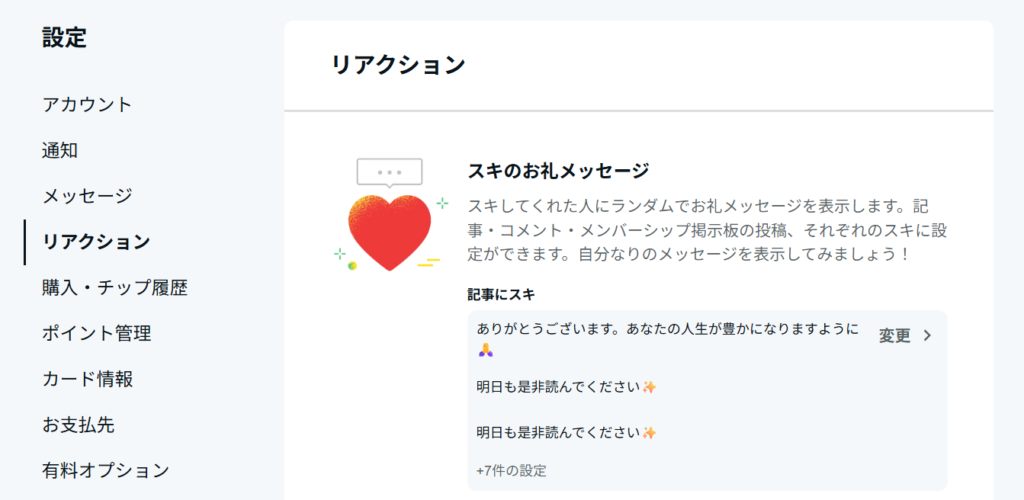Screen dimensions: 1024x500
Task: Navigate to ポイント管理
Action: point(97,333)
